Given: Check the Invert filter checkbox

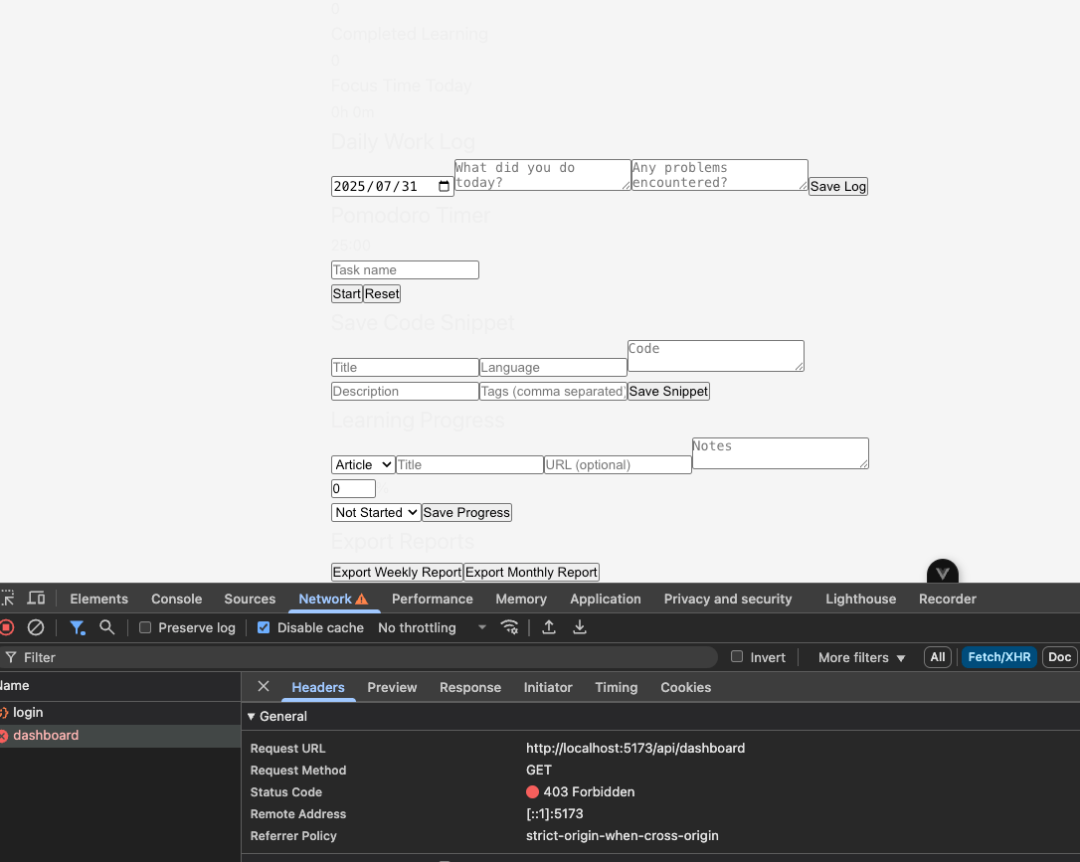Looking at the screenshot, I should click(x=737, y=657).
